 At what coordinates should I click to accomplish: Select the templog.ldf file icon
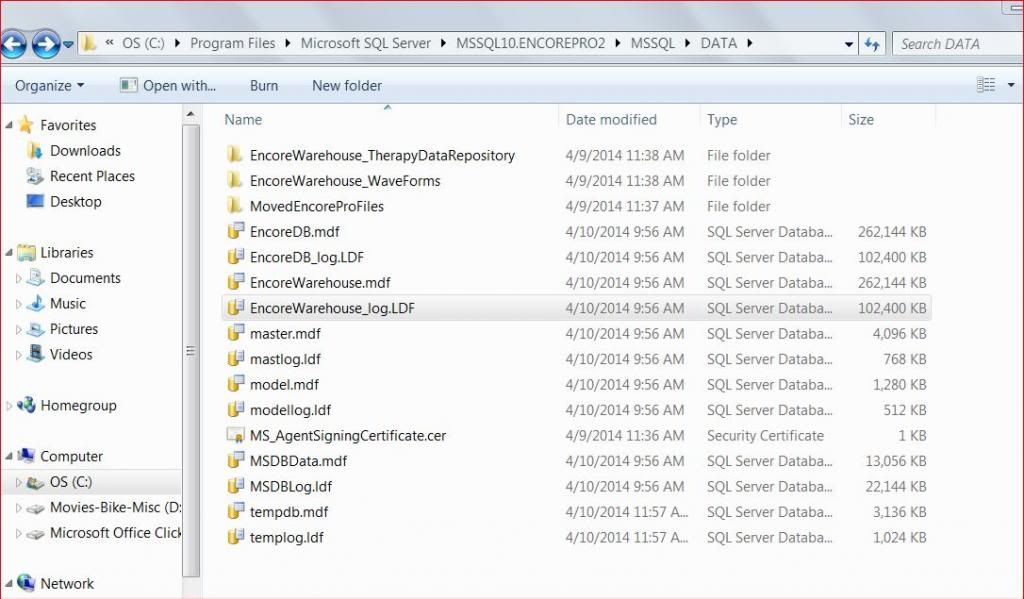[235, 537]
